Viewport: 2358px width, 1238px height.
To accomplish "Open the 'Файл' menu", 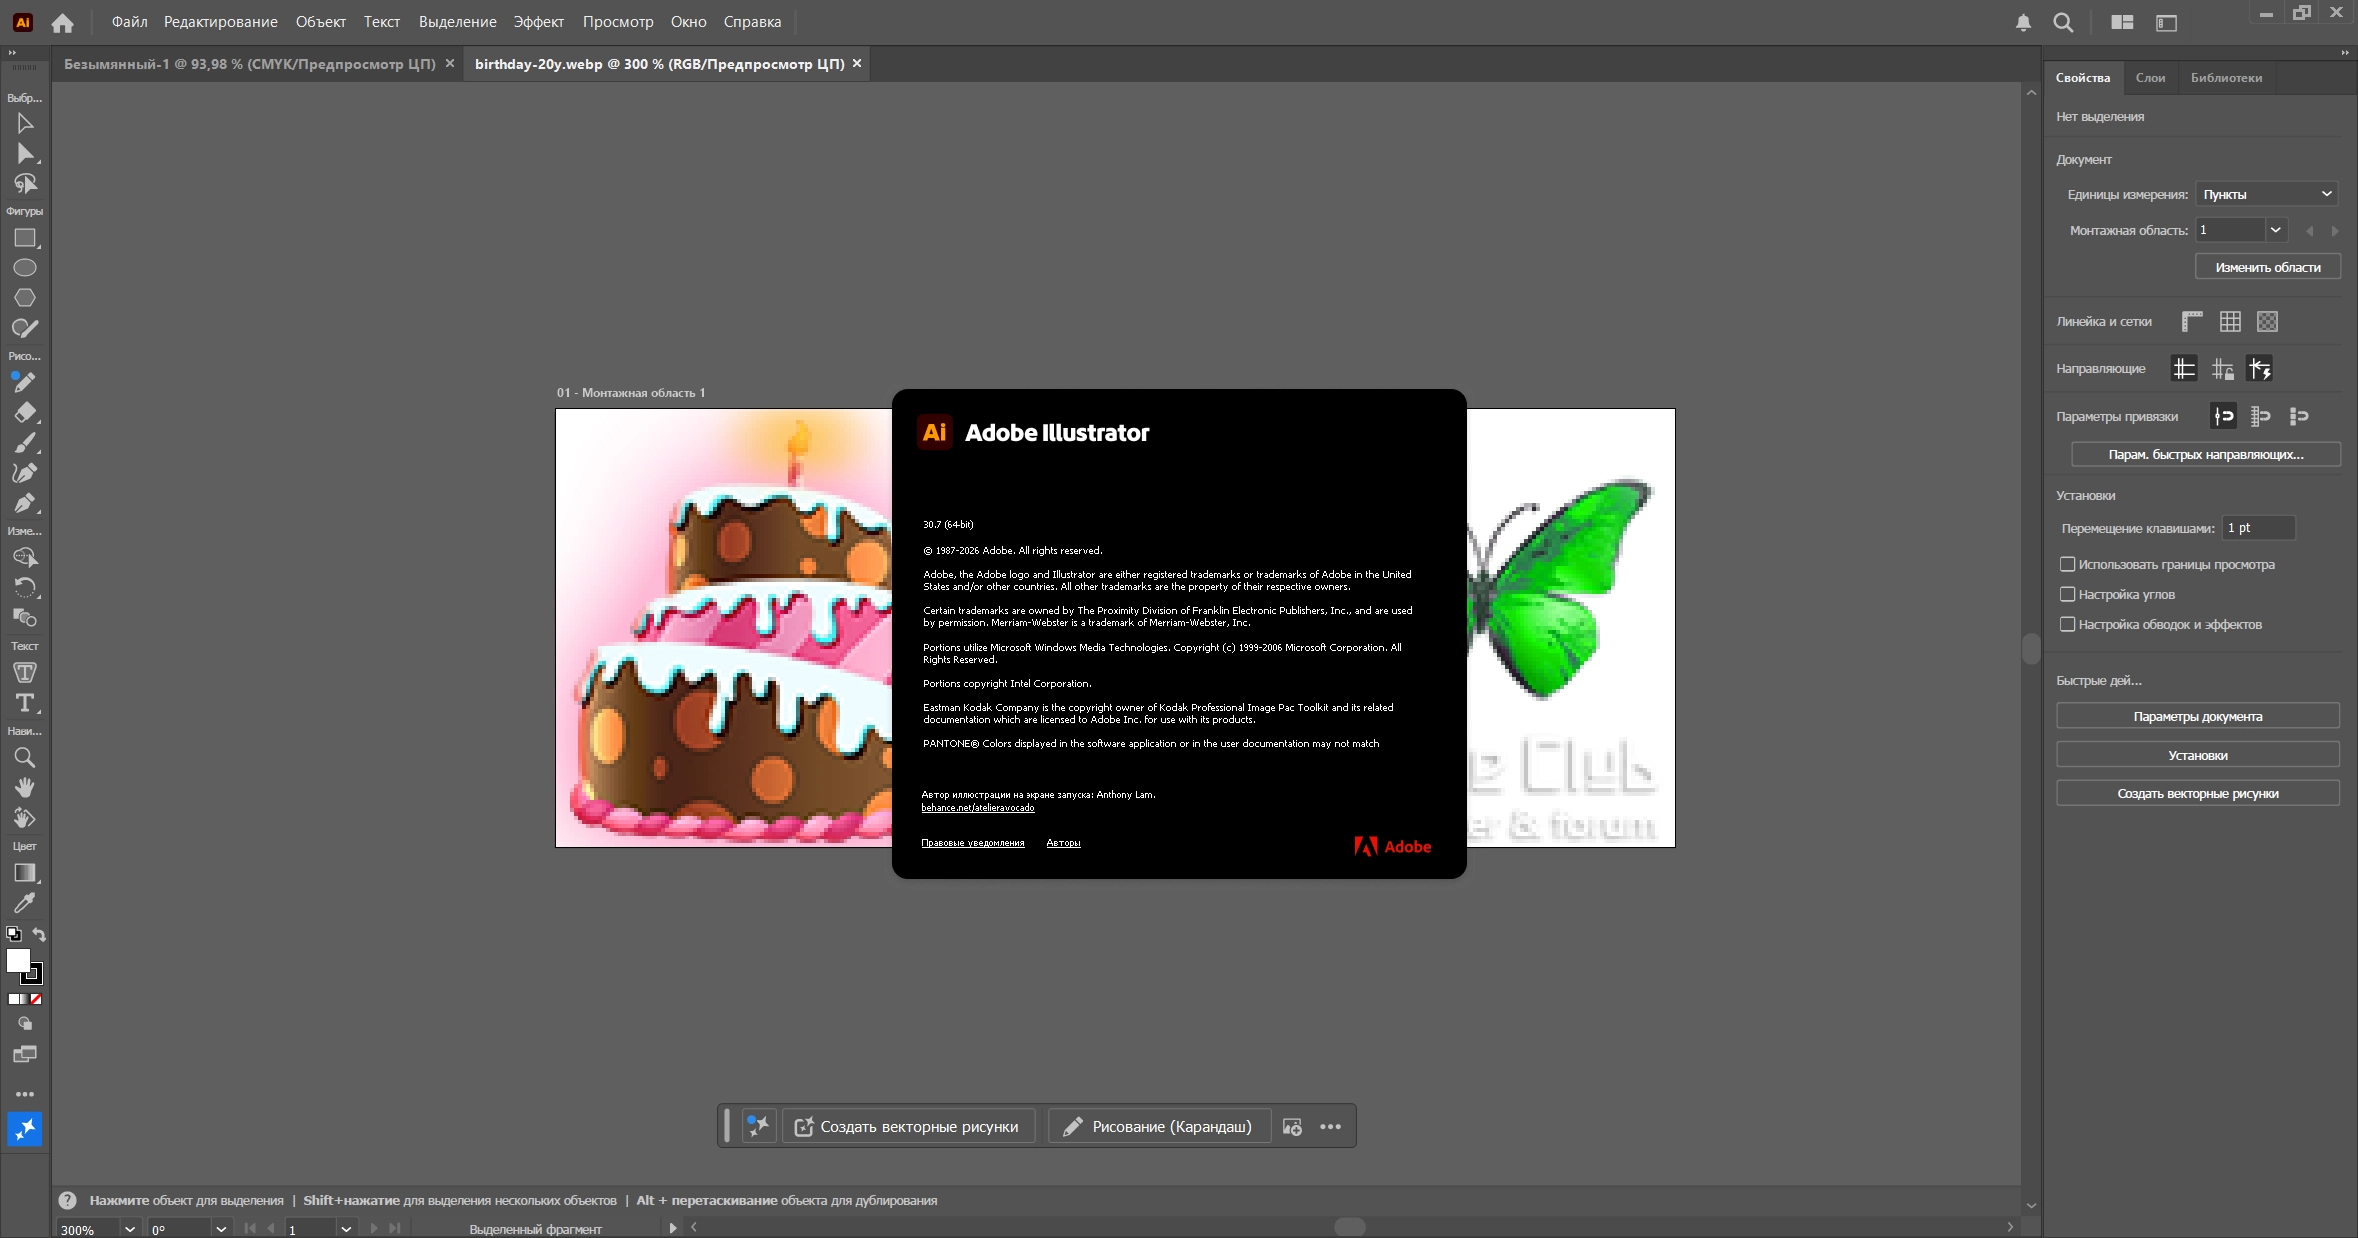I will [130, 22].
